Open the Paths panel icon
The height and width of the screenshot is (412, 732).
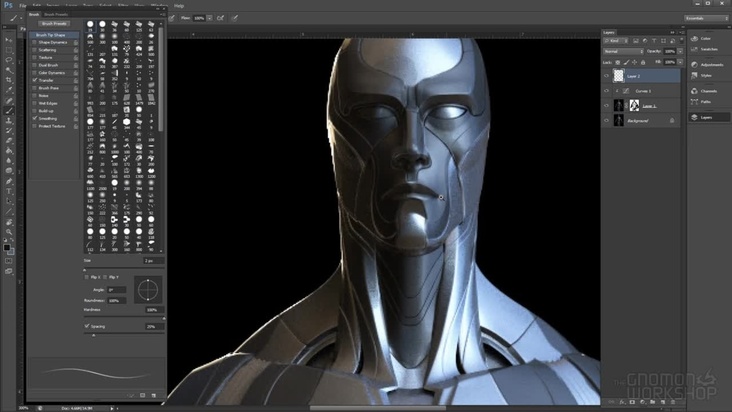pyautogui.click(x=696, y=101)
